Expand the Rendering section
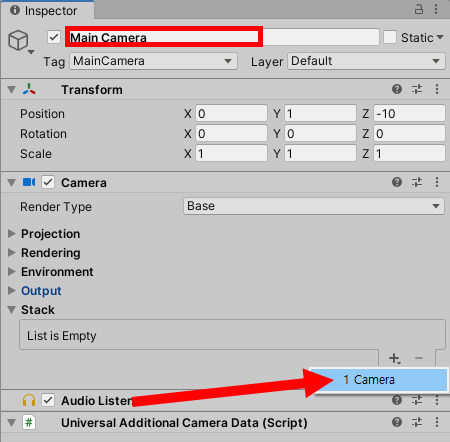The image size is (450, 442). (x=12, y=253)
